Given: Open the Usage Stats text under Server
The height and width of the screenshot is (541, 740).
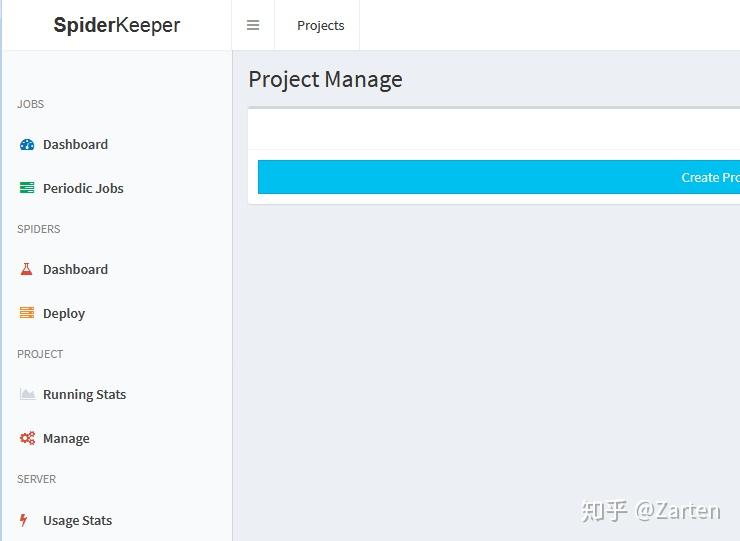Looking at the screenshot, I should (77, 520).
